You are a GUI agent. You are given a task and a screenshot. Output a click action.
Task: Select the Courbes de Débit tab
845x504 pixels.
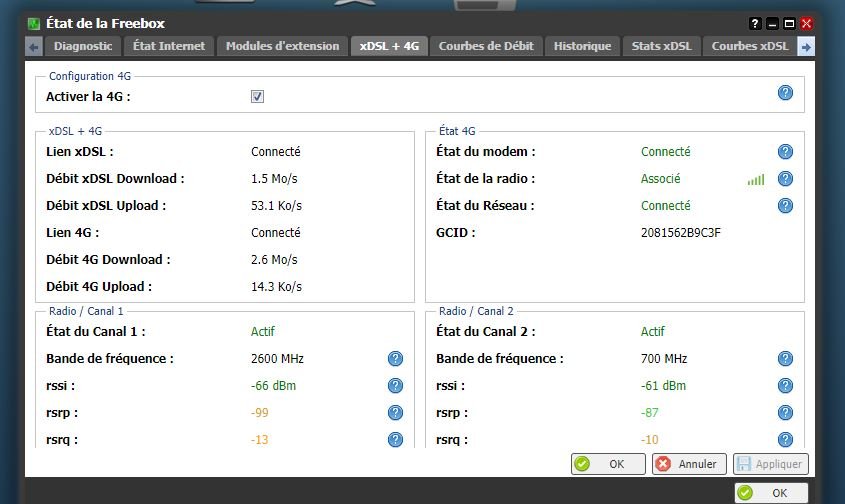click(486, 46)
